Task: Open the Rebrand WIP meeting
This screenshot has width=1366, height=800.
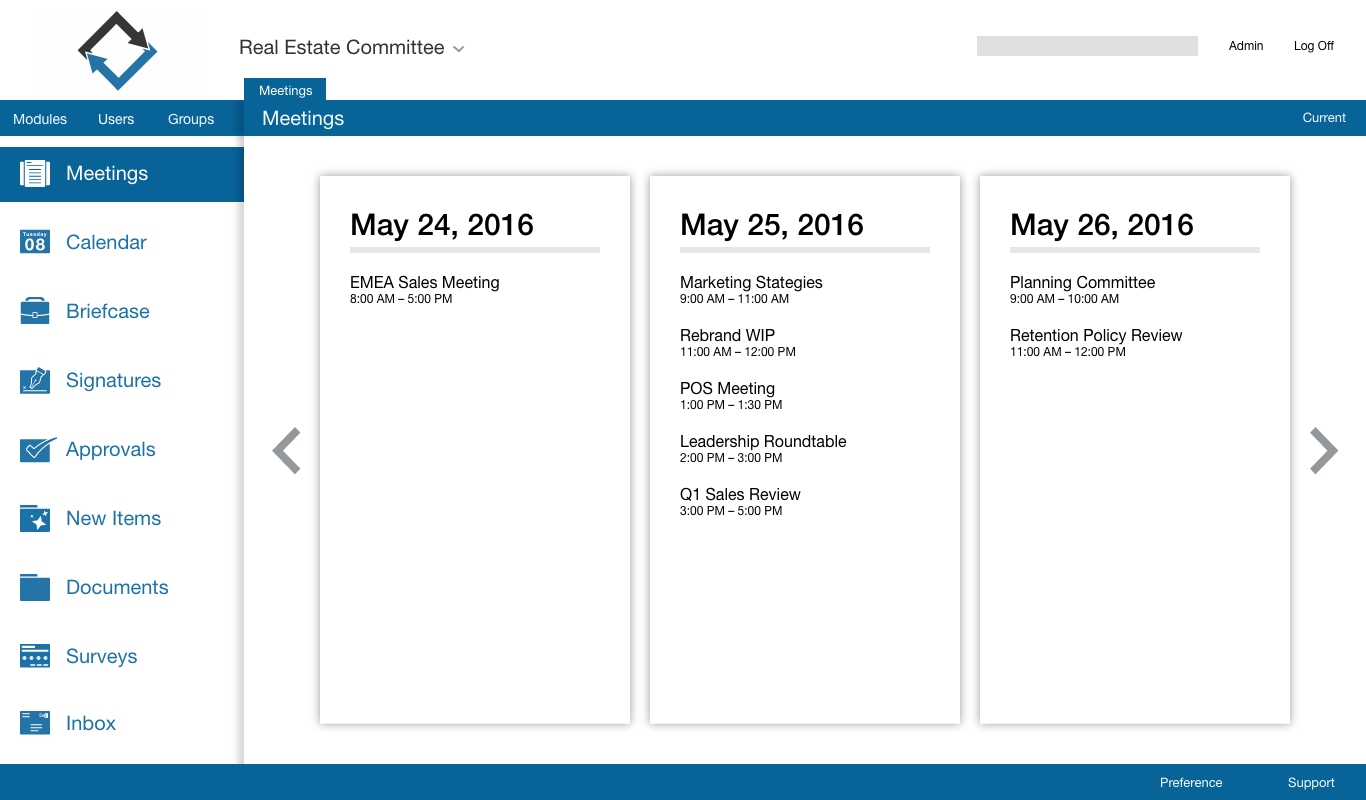Action: (727, 336)
